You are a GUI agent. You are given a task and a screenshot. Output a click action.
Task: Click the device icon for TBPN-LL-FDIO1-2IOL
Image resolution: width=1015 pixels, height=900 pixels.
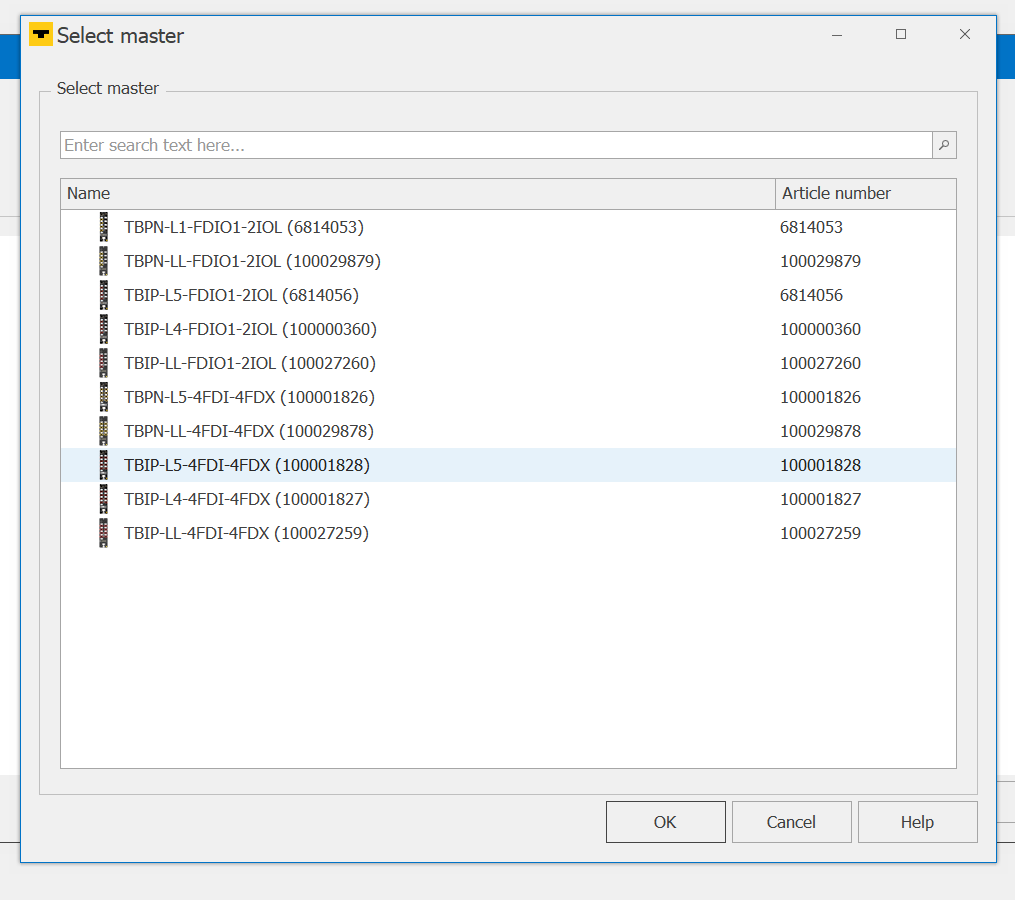[104, 261]
